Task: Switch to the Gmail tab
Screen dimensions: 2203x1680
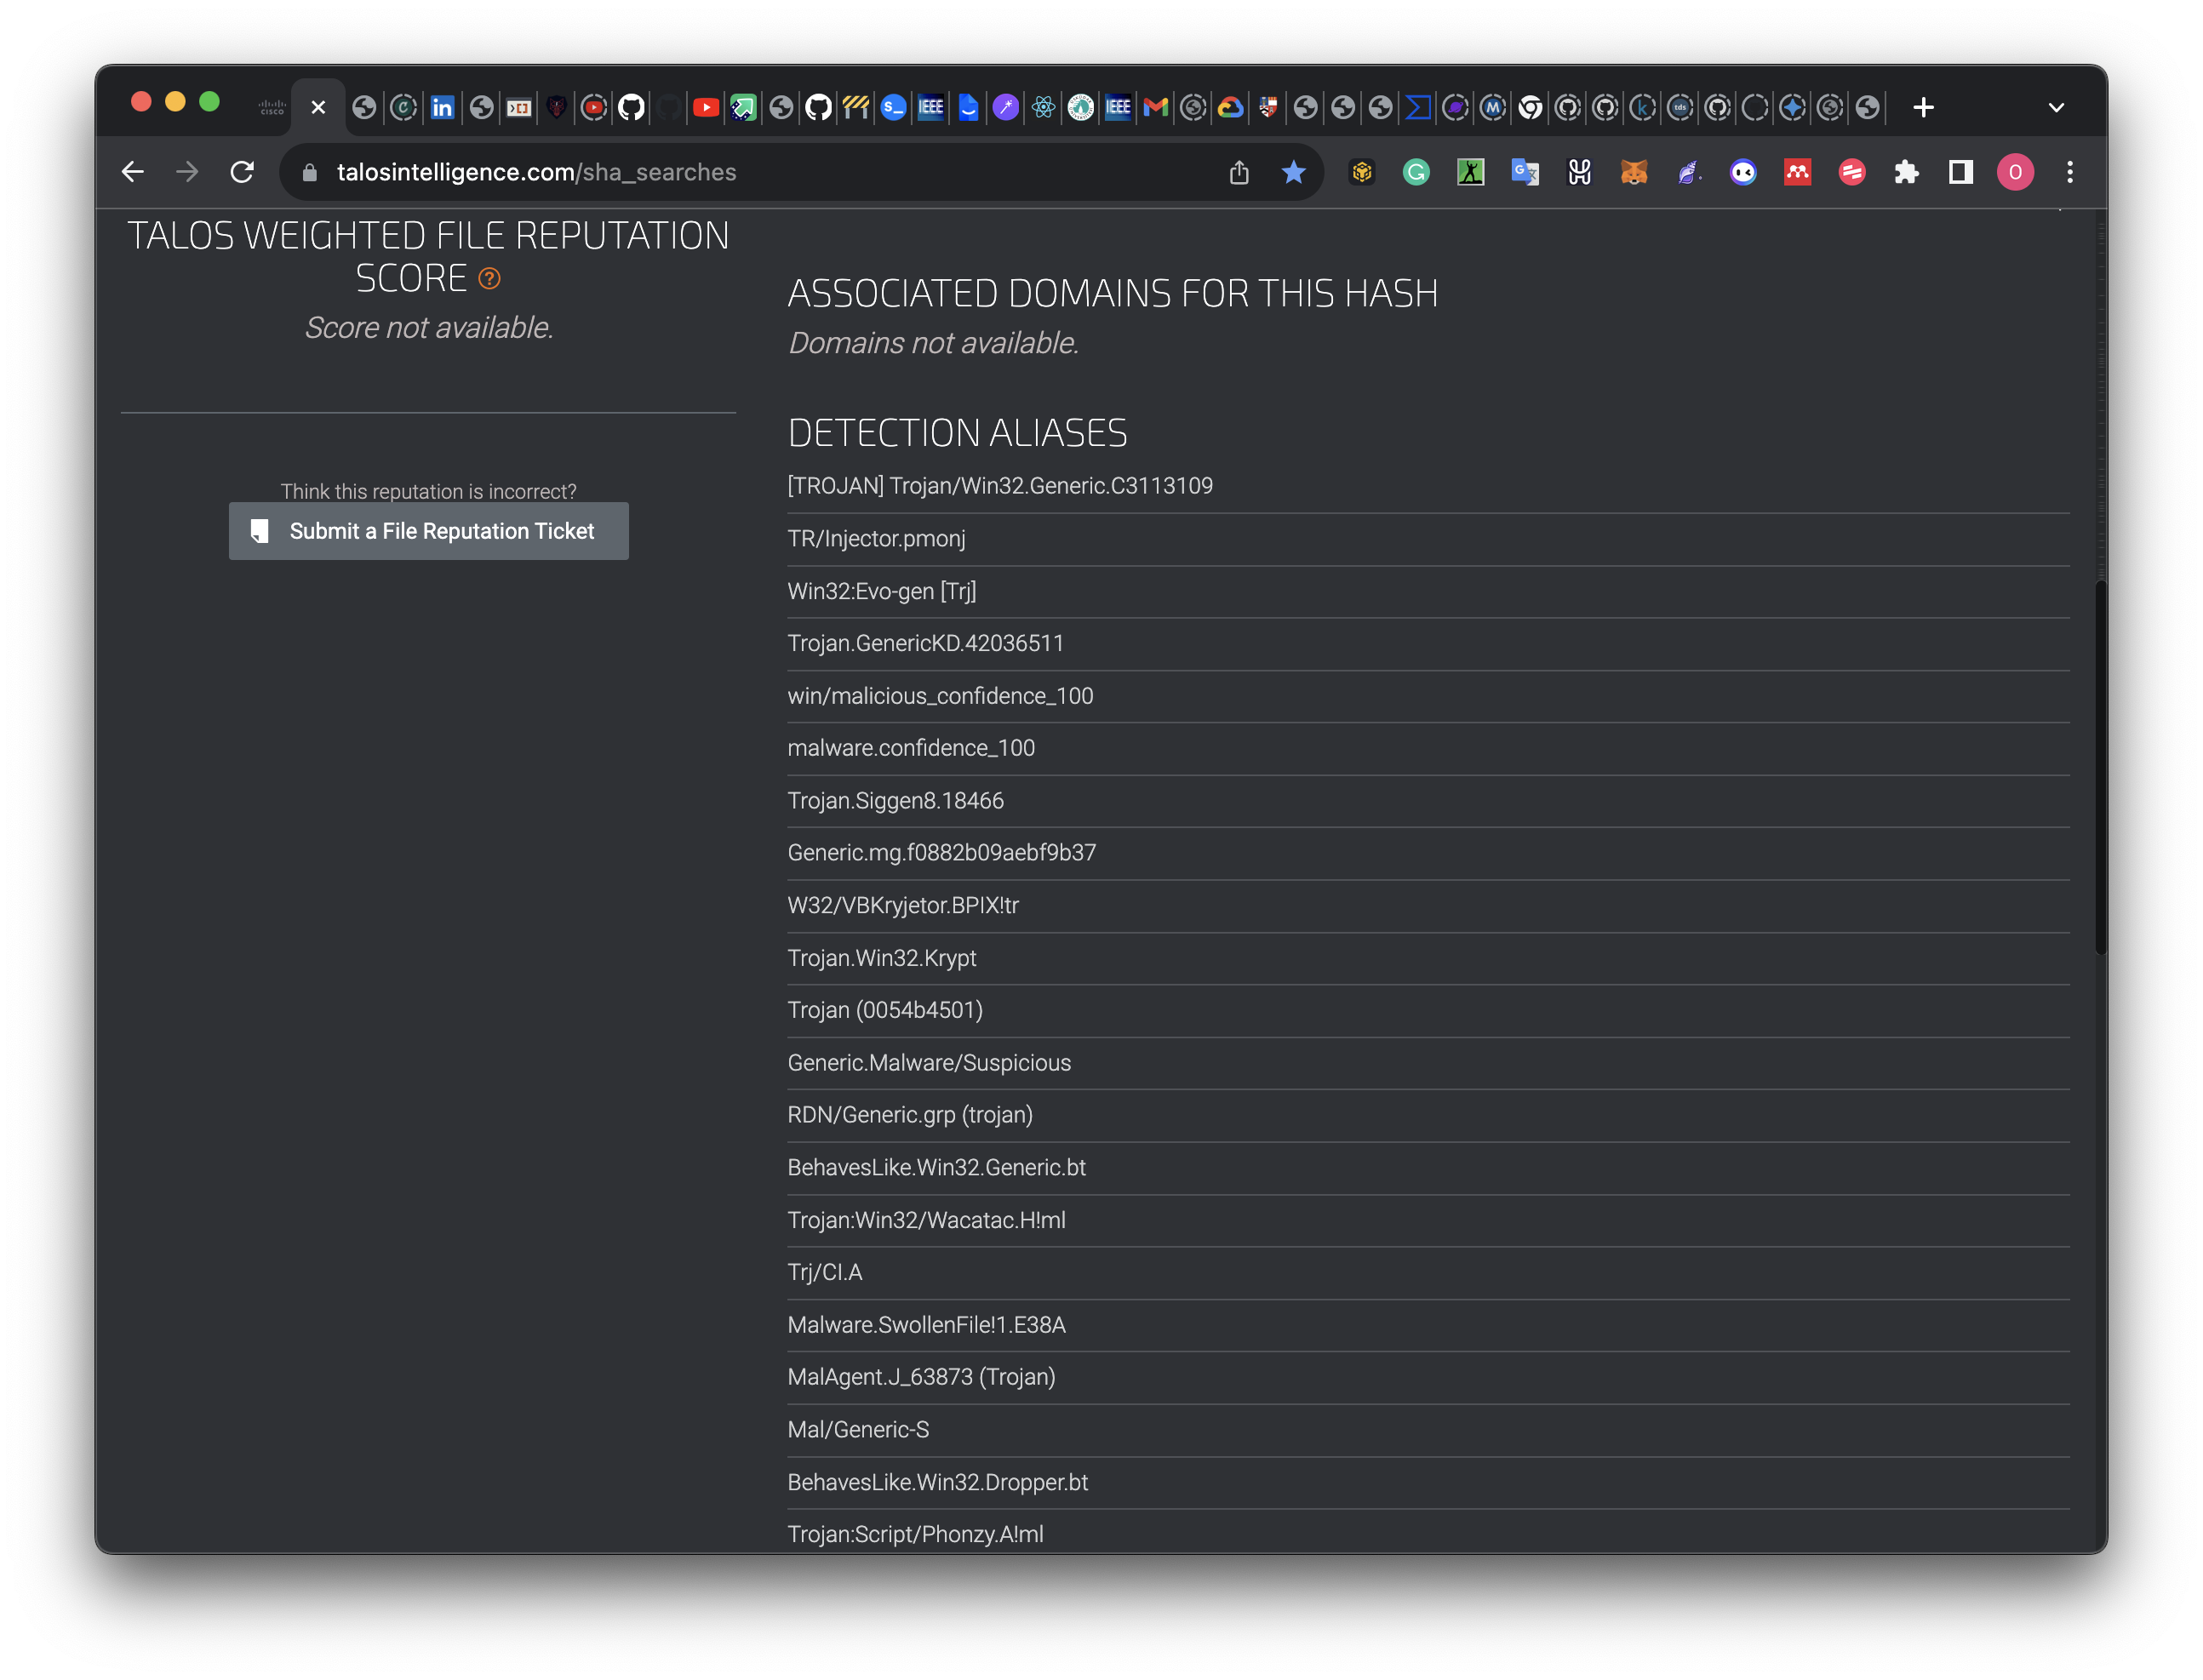Action: 1156,107
